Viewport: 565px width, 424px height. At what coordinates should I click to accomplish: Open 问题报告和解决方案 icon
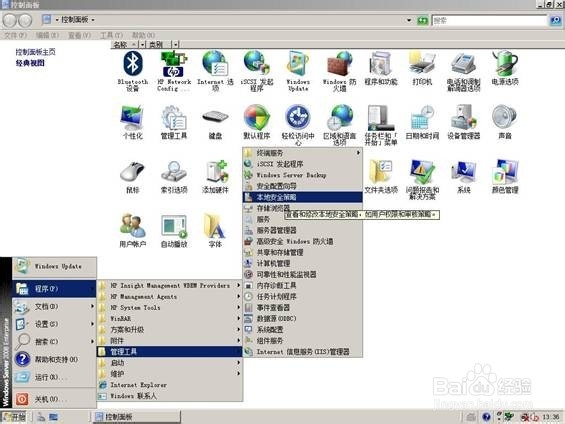(422, 179)
